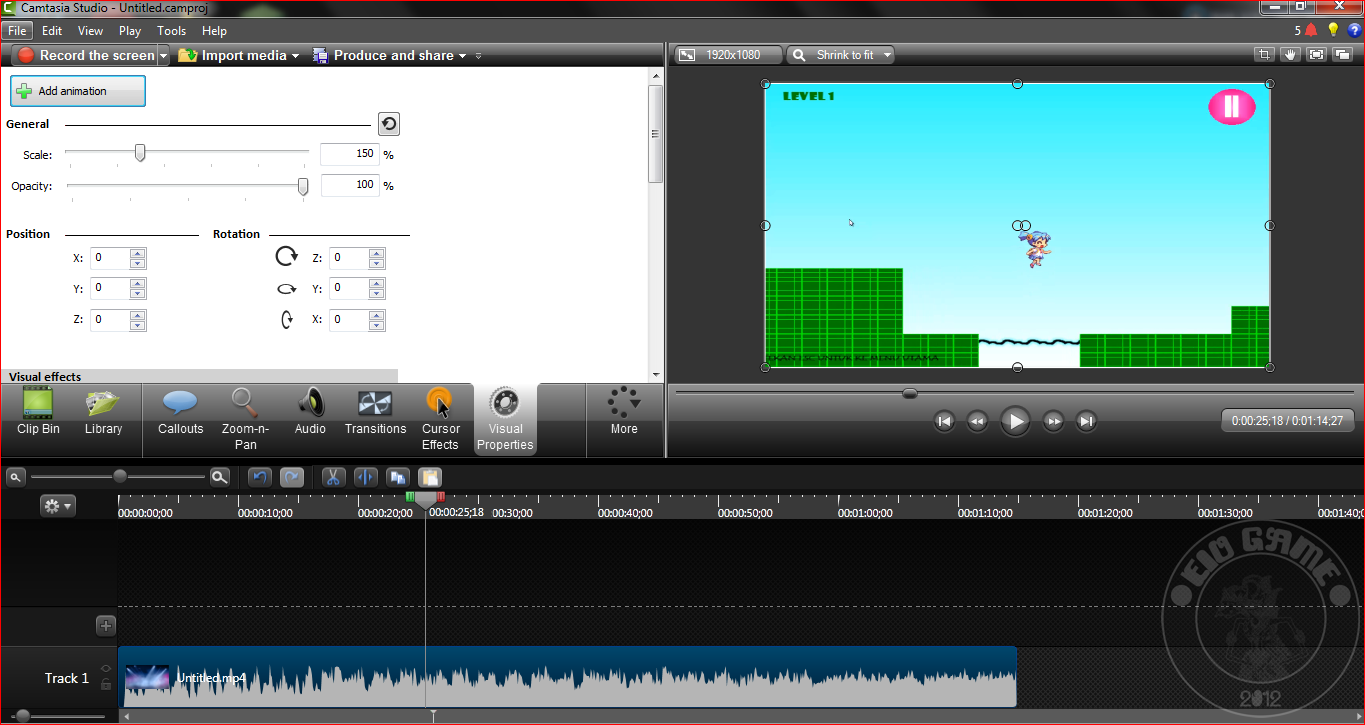Open the Shrink to fit zoom dropdown
The width and height of the screenshot is (1365, 725).
click(x=841, y=55)
